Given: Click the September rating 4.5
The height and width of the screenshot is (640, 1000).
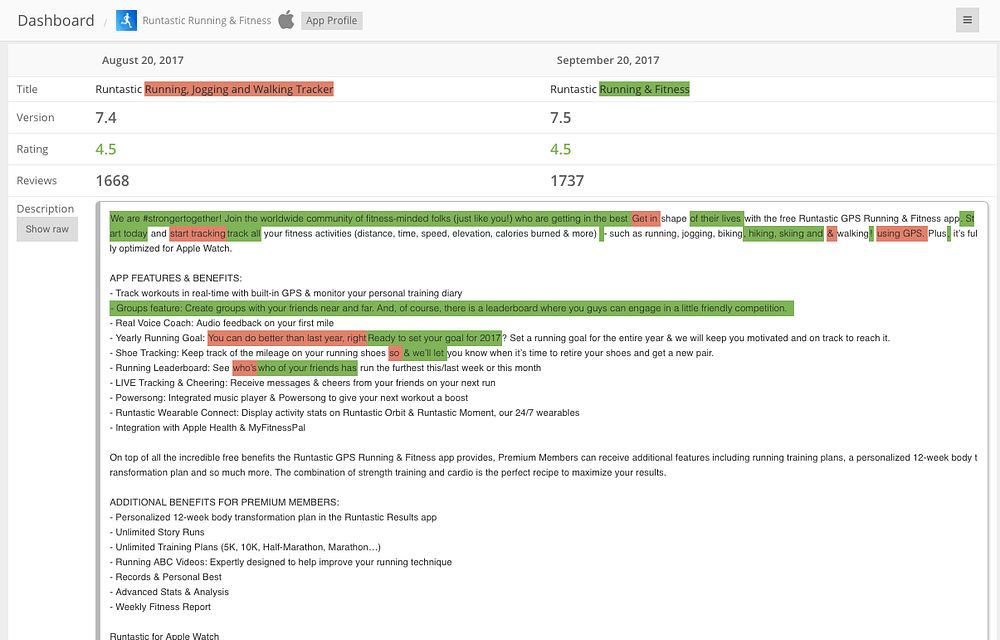Looking at the screenshot, I should [x=561, y=149].
